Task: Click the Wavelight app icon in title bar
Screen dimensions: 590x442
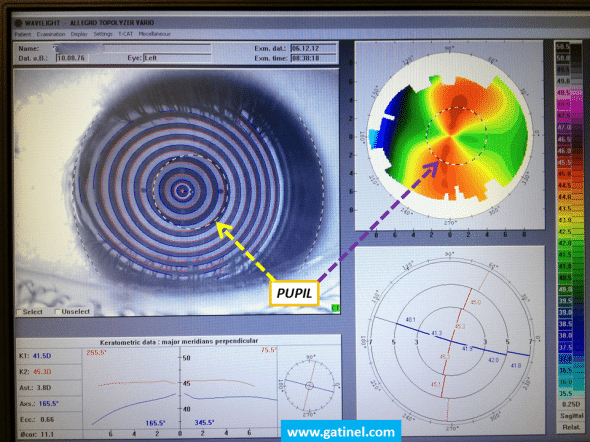Action: 18,23
